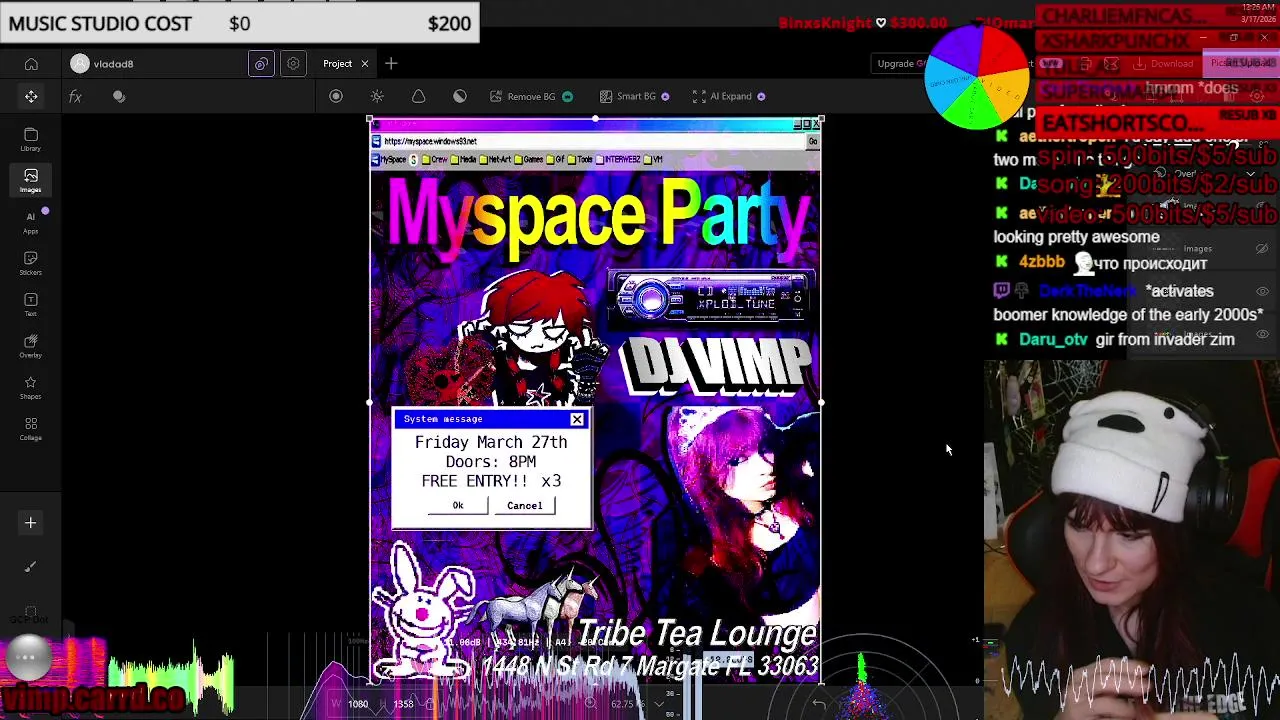Click the Tools bookmark in poster
Image resolution: width=1280 pixels, height=720 pixels.
[x=579, y=159]
